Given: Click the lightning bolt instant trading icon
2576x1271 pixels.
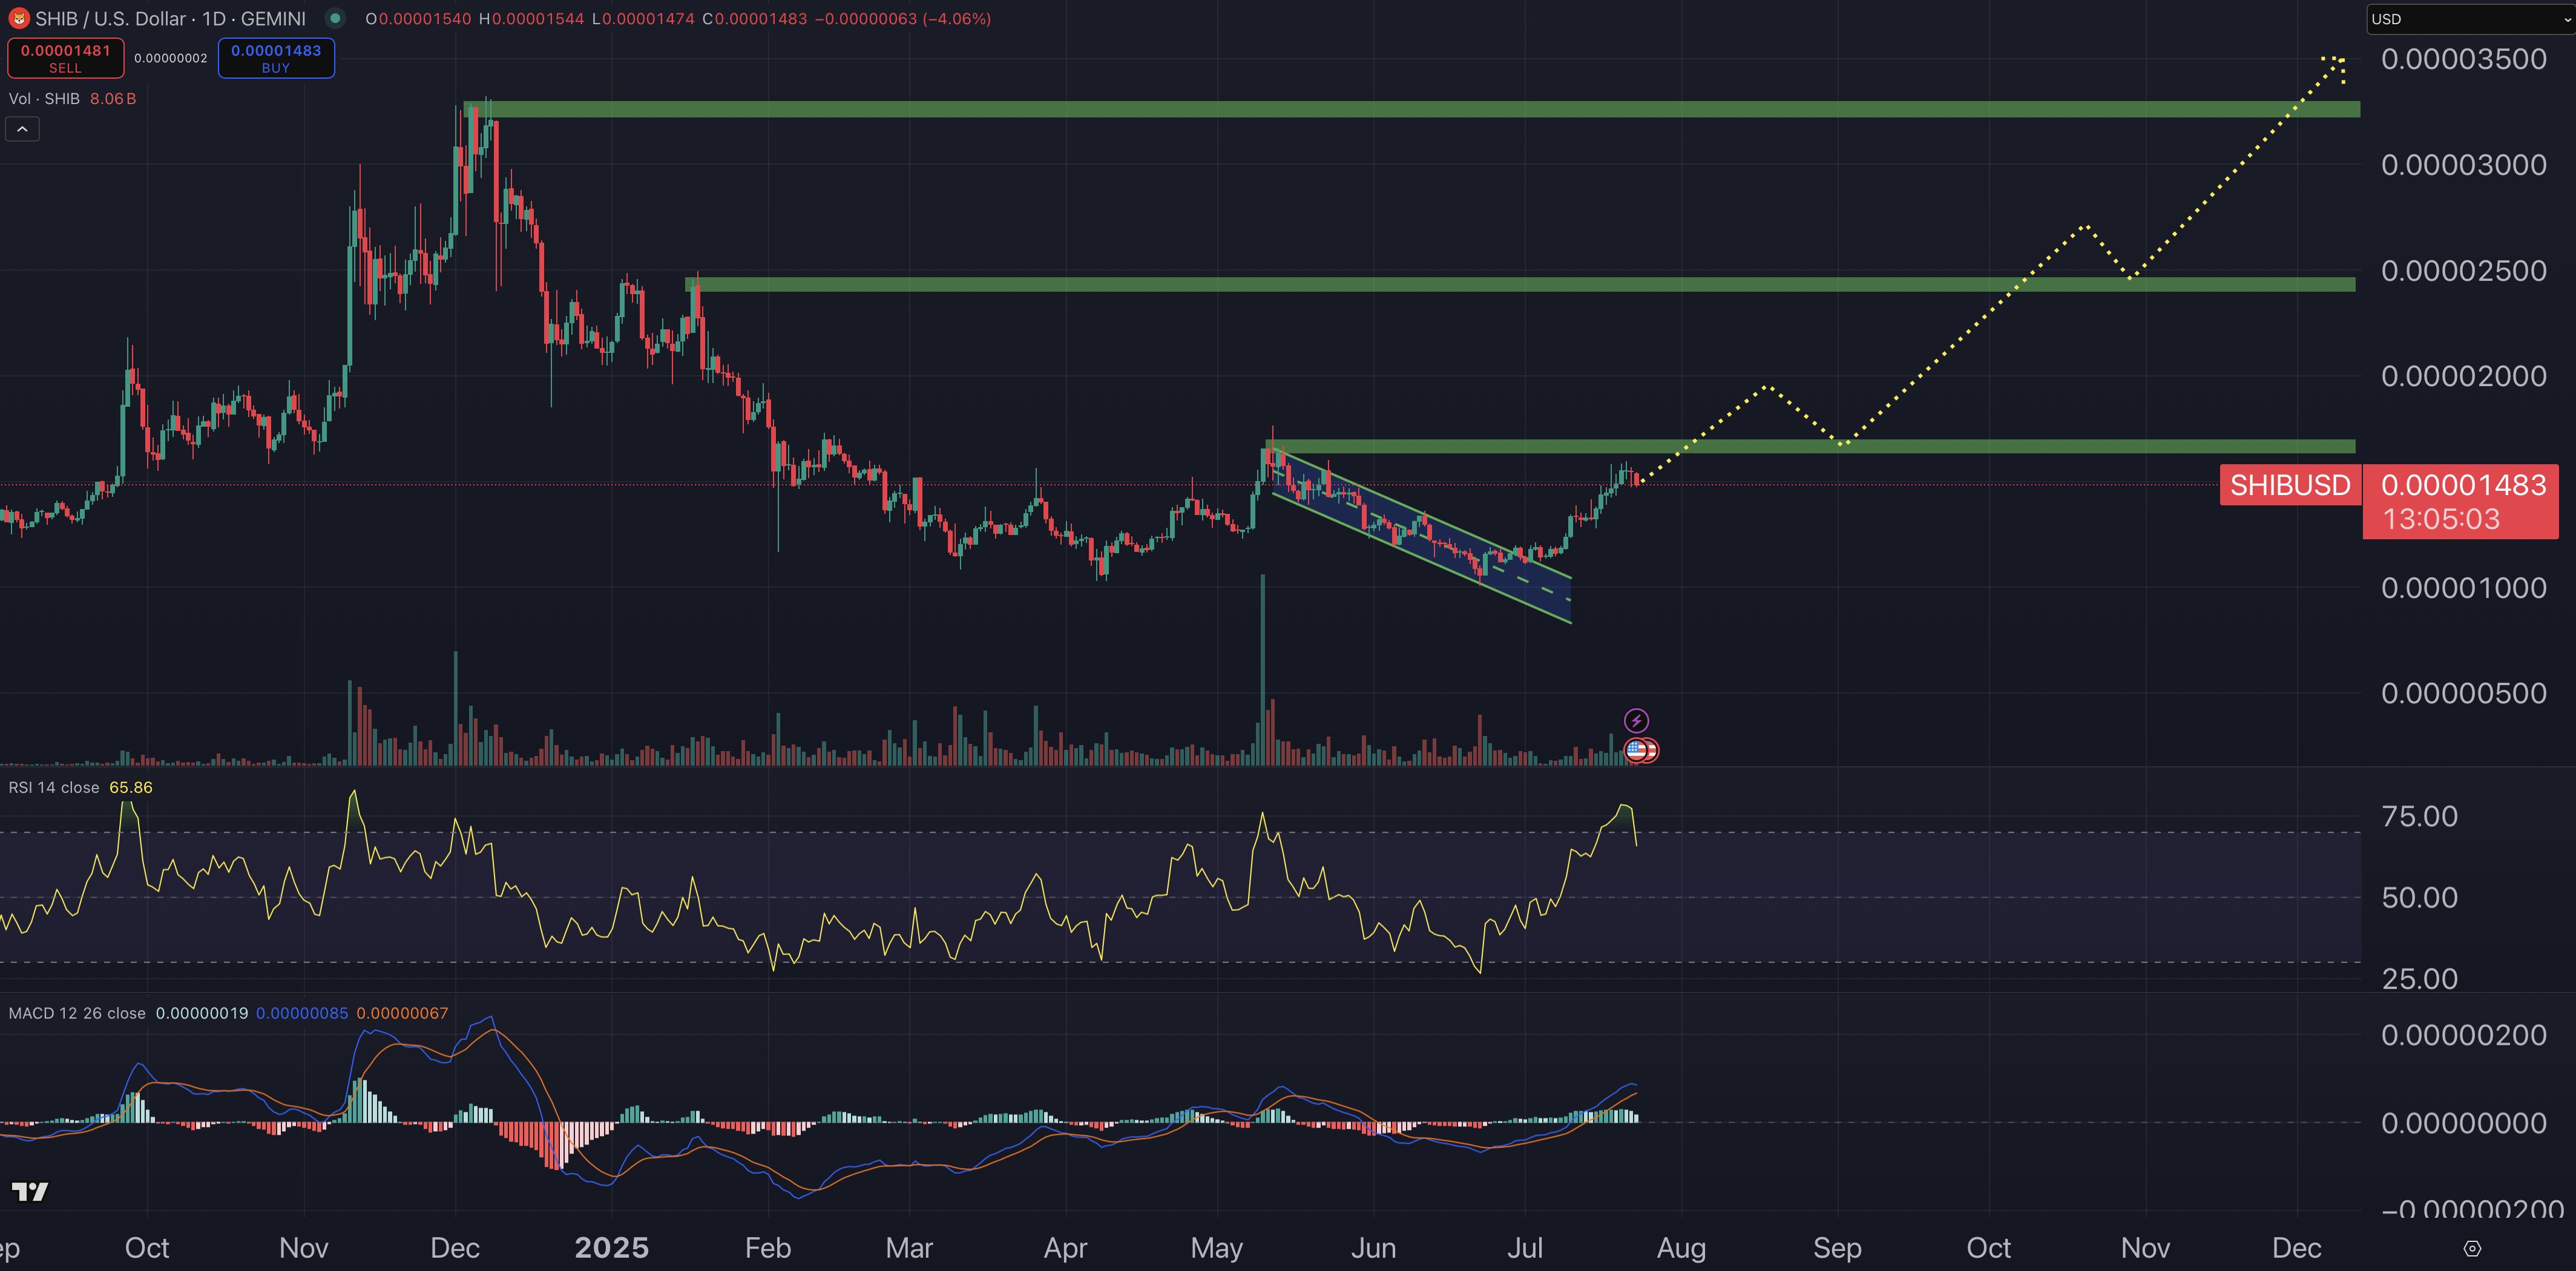Looking at the screenshot, I should (x=1636, y=719).
